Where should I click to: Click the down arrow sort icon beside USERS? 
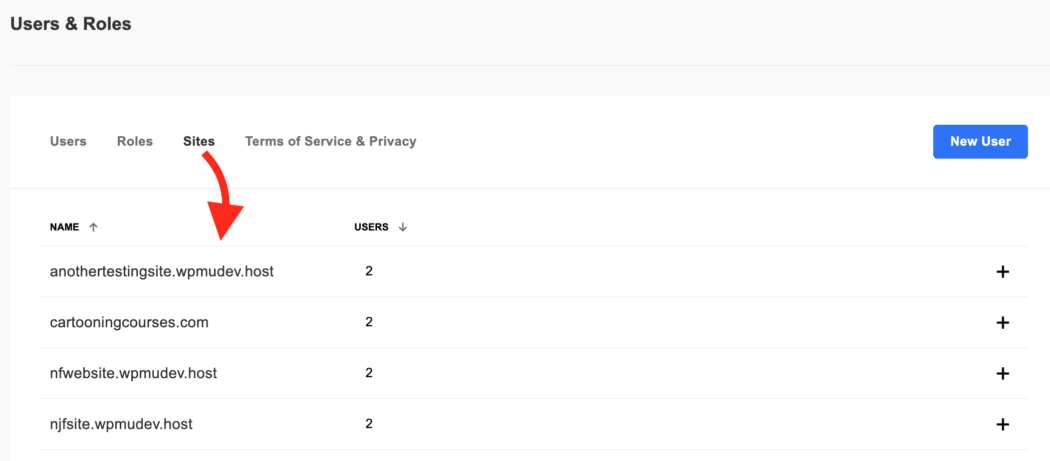pos(403,227)
